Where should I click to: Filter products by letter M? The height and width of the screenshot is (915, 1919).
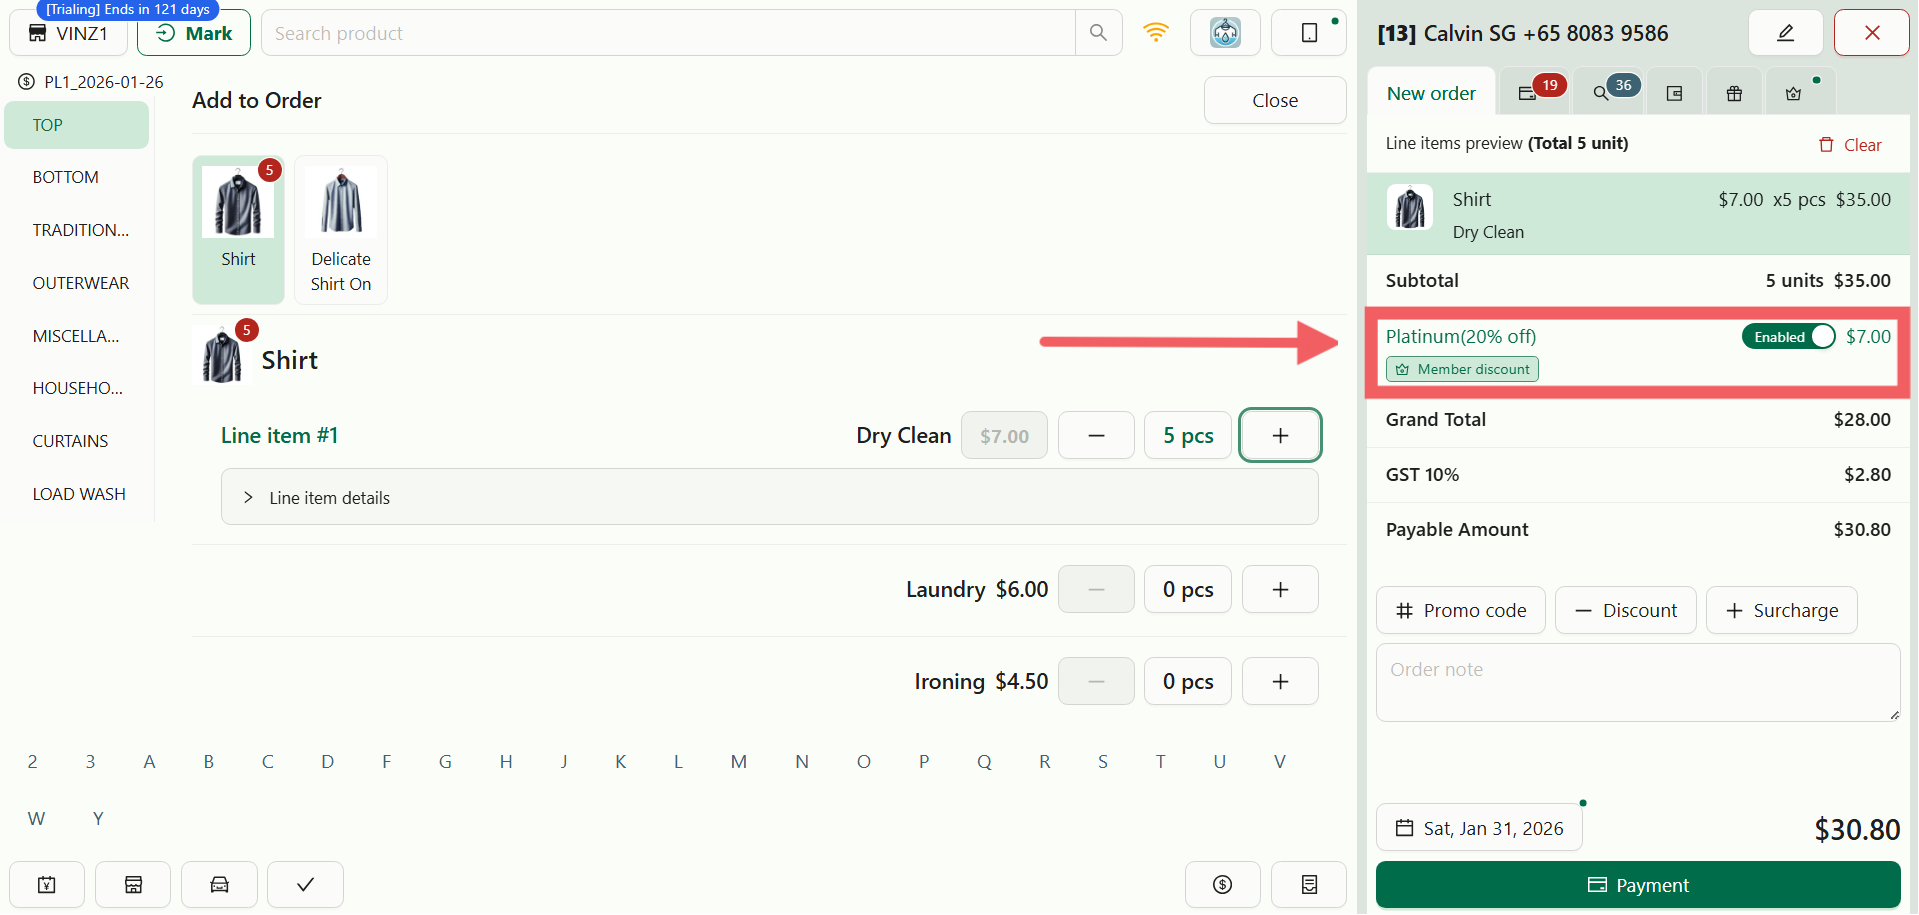tap(739, 762)
